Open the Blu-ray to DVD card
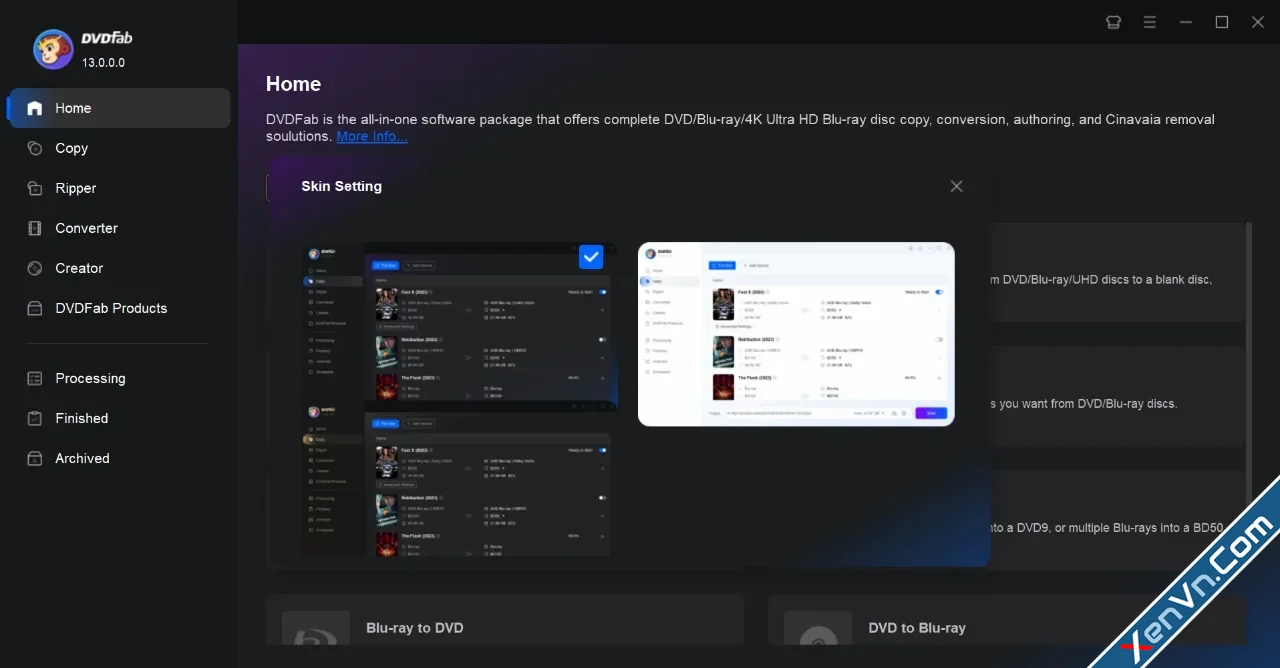The width and height of the screenshot is (1280, 668). 505,621
